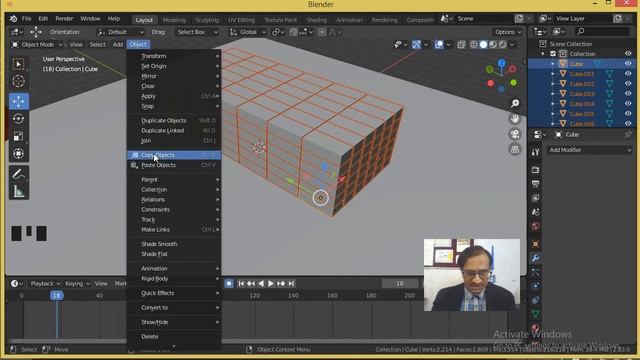Hide Cube.003 with its eye icon
The image size is (640, 360).
point(628,94)
